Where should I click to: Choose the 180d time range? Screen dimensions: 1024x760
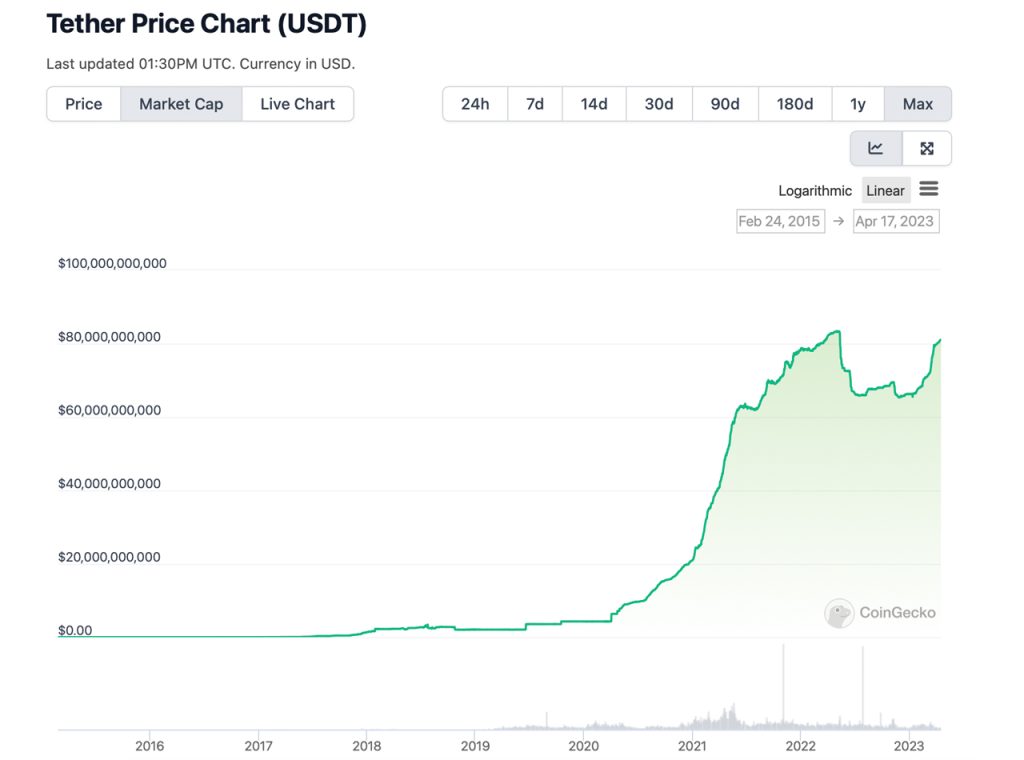click(x=794, y=103)
